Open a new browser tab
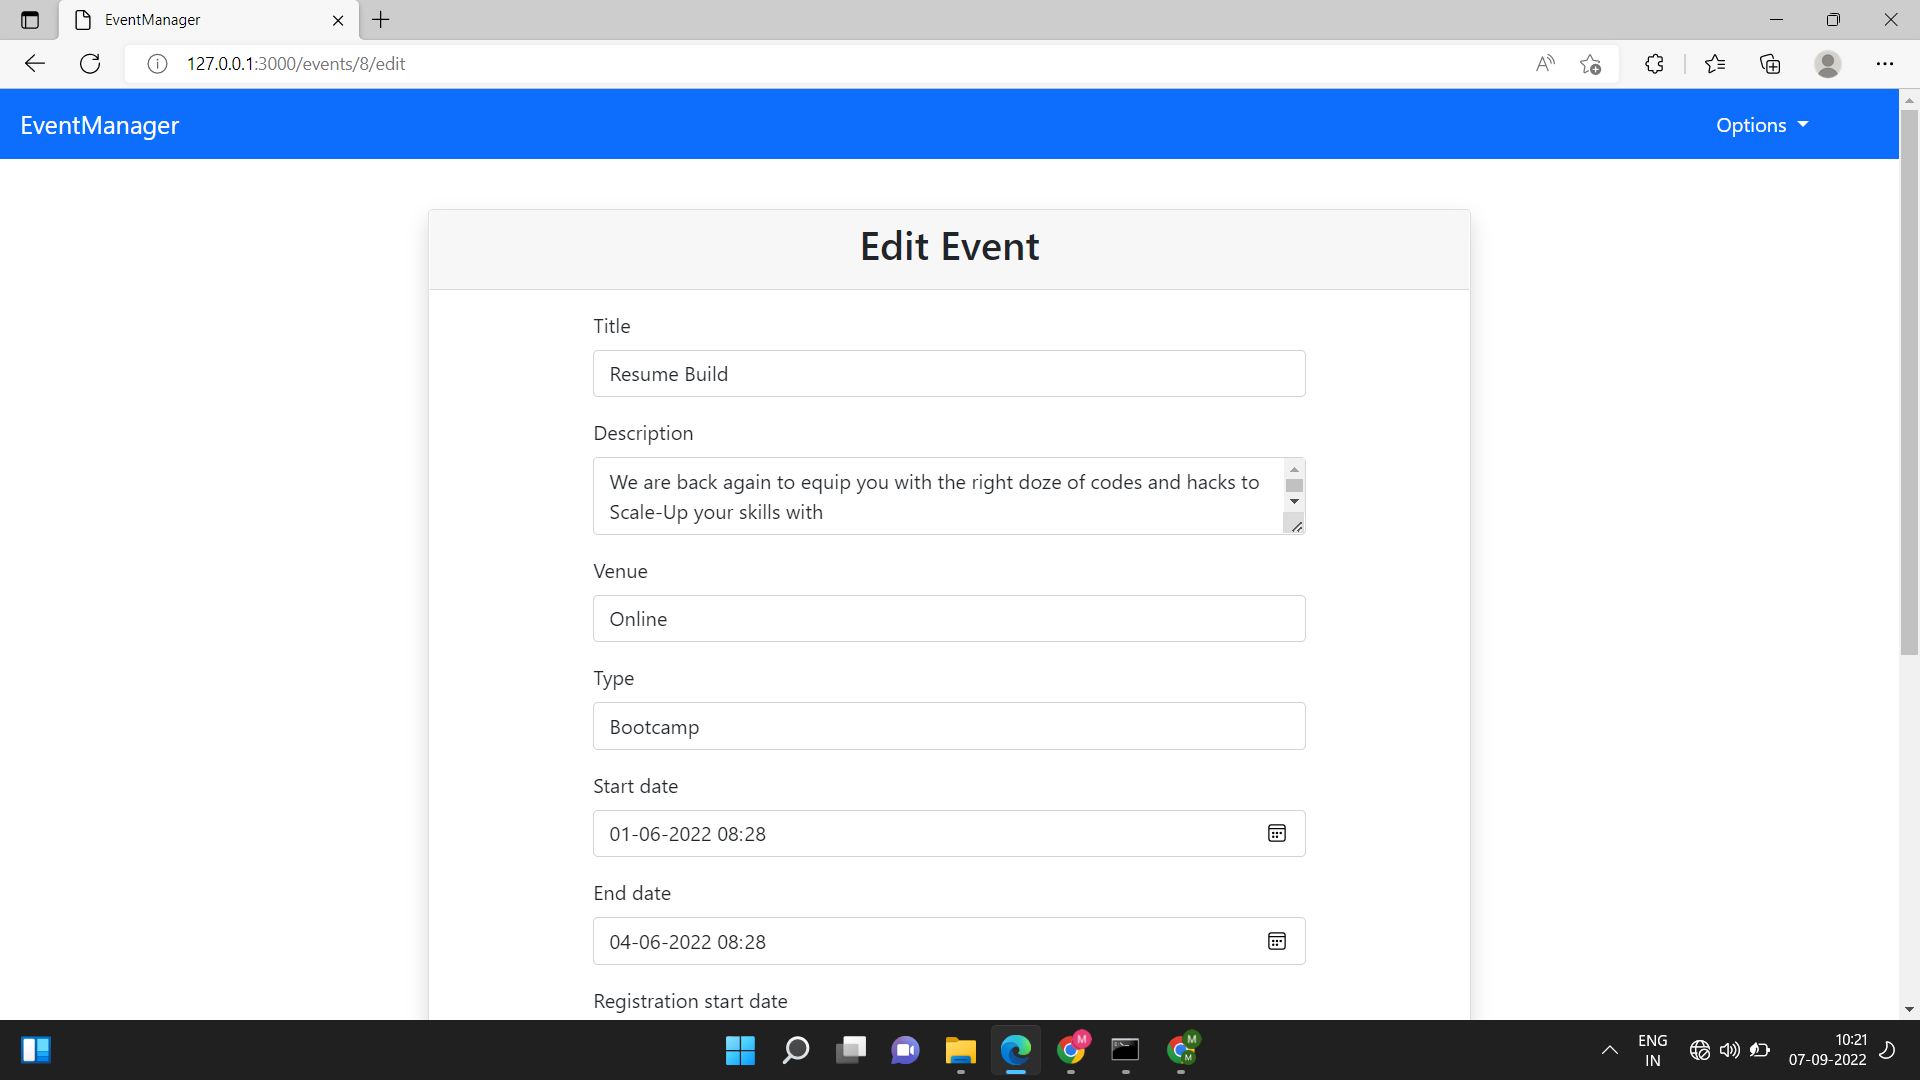This screenshot has height=1080, width=1920. pyautogui.click(x=381, y=19)
